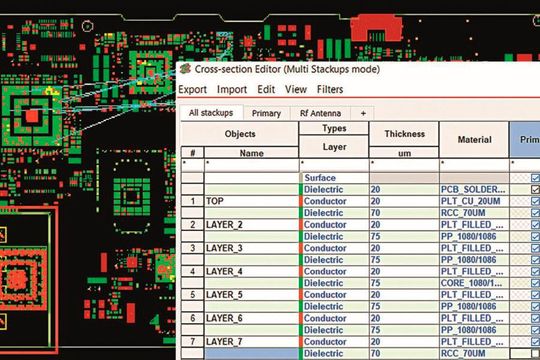This screenshot has width=540, height=360.
Task: Select the highlighted blue name cell in bottom Dielectric row
Action: [251, 353]
